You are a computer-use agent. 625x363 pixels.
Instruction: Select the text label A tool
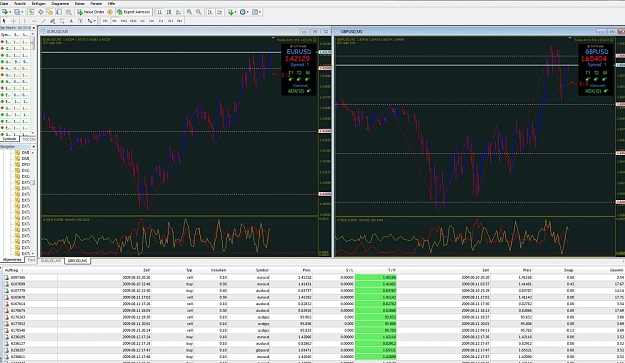(71, 21)
